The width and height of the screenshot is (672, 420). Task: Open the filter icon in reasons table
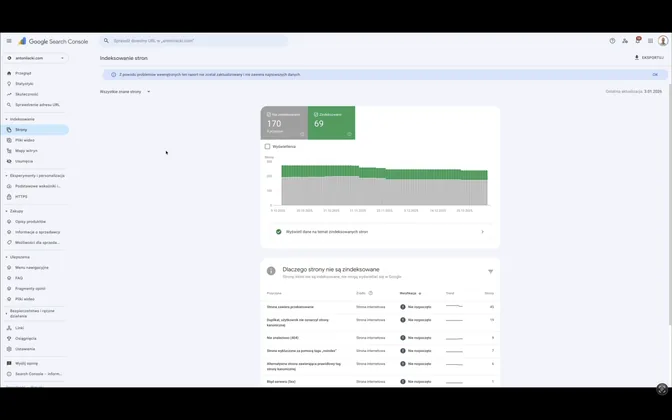(490, 271)
